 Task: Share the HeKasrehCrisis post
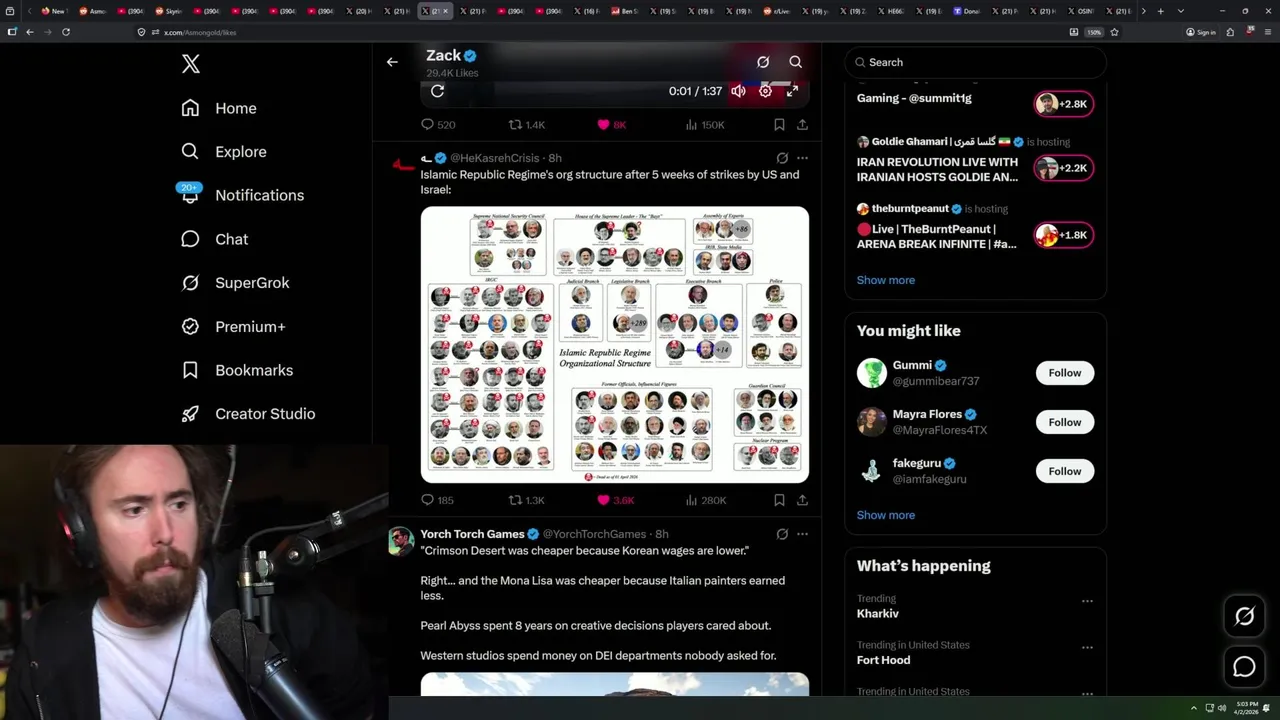[802, 500]
